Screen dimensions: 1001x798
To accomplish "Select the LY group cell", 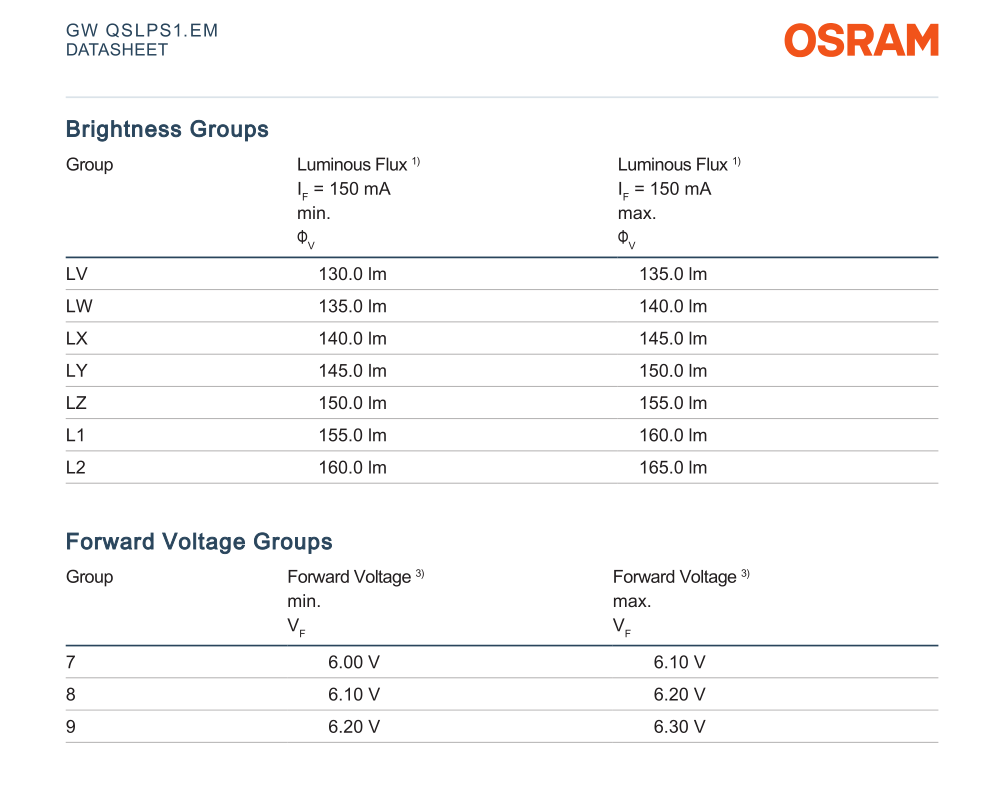I will click(x=77, y=371).
